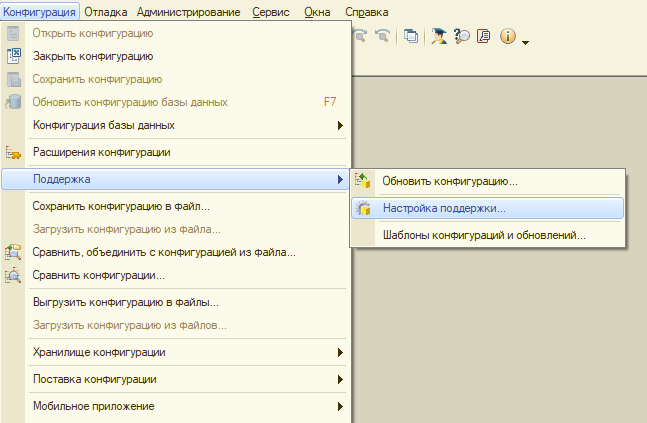Open the toolbar overflow dropdown arrow
This screenshot has width=647, height=423.
point(525,42)
